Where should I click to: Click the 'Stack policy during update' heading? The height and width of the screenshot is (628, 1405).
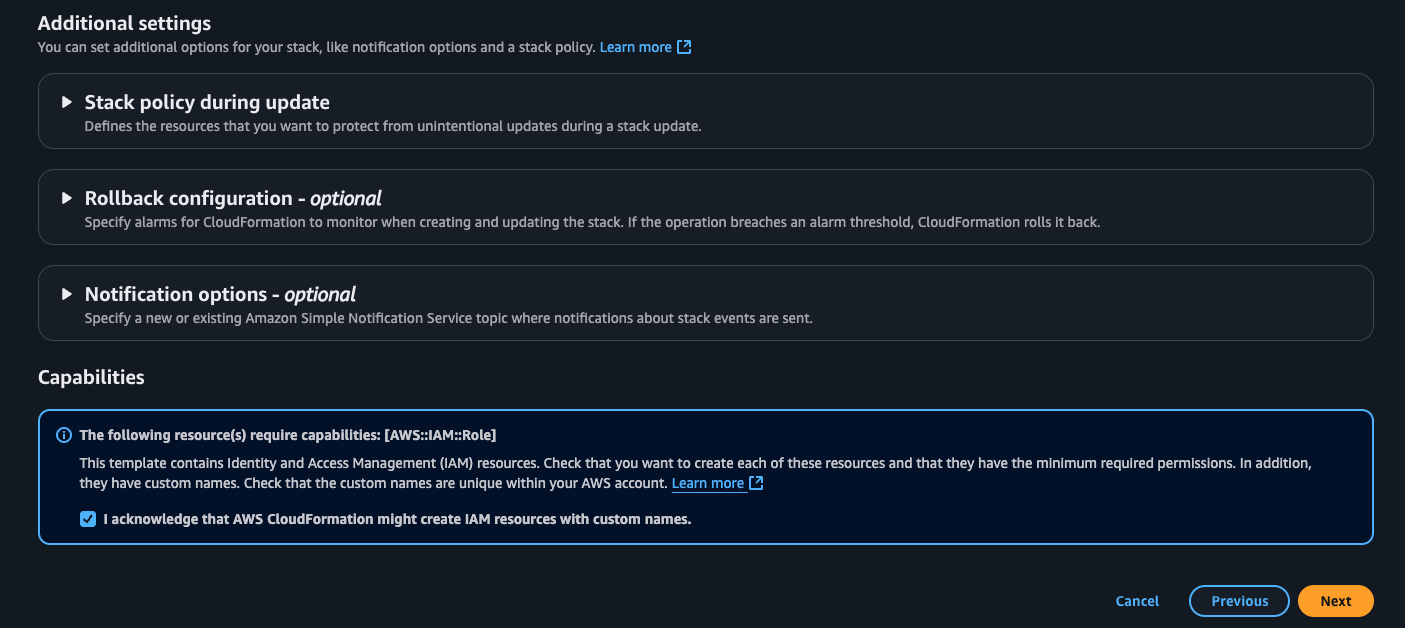(x=207, y=102)
